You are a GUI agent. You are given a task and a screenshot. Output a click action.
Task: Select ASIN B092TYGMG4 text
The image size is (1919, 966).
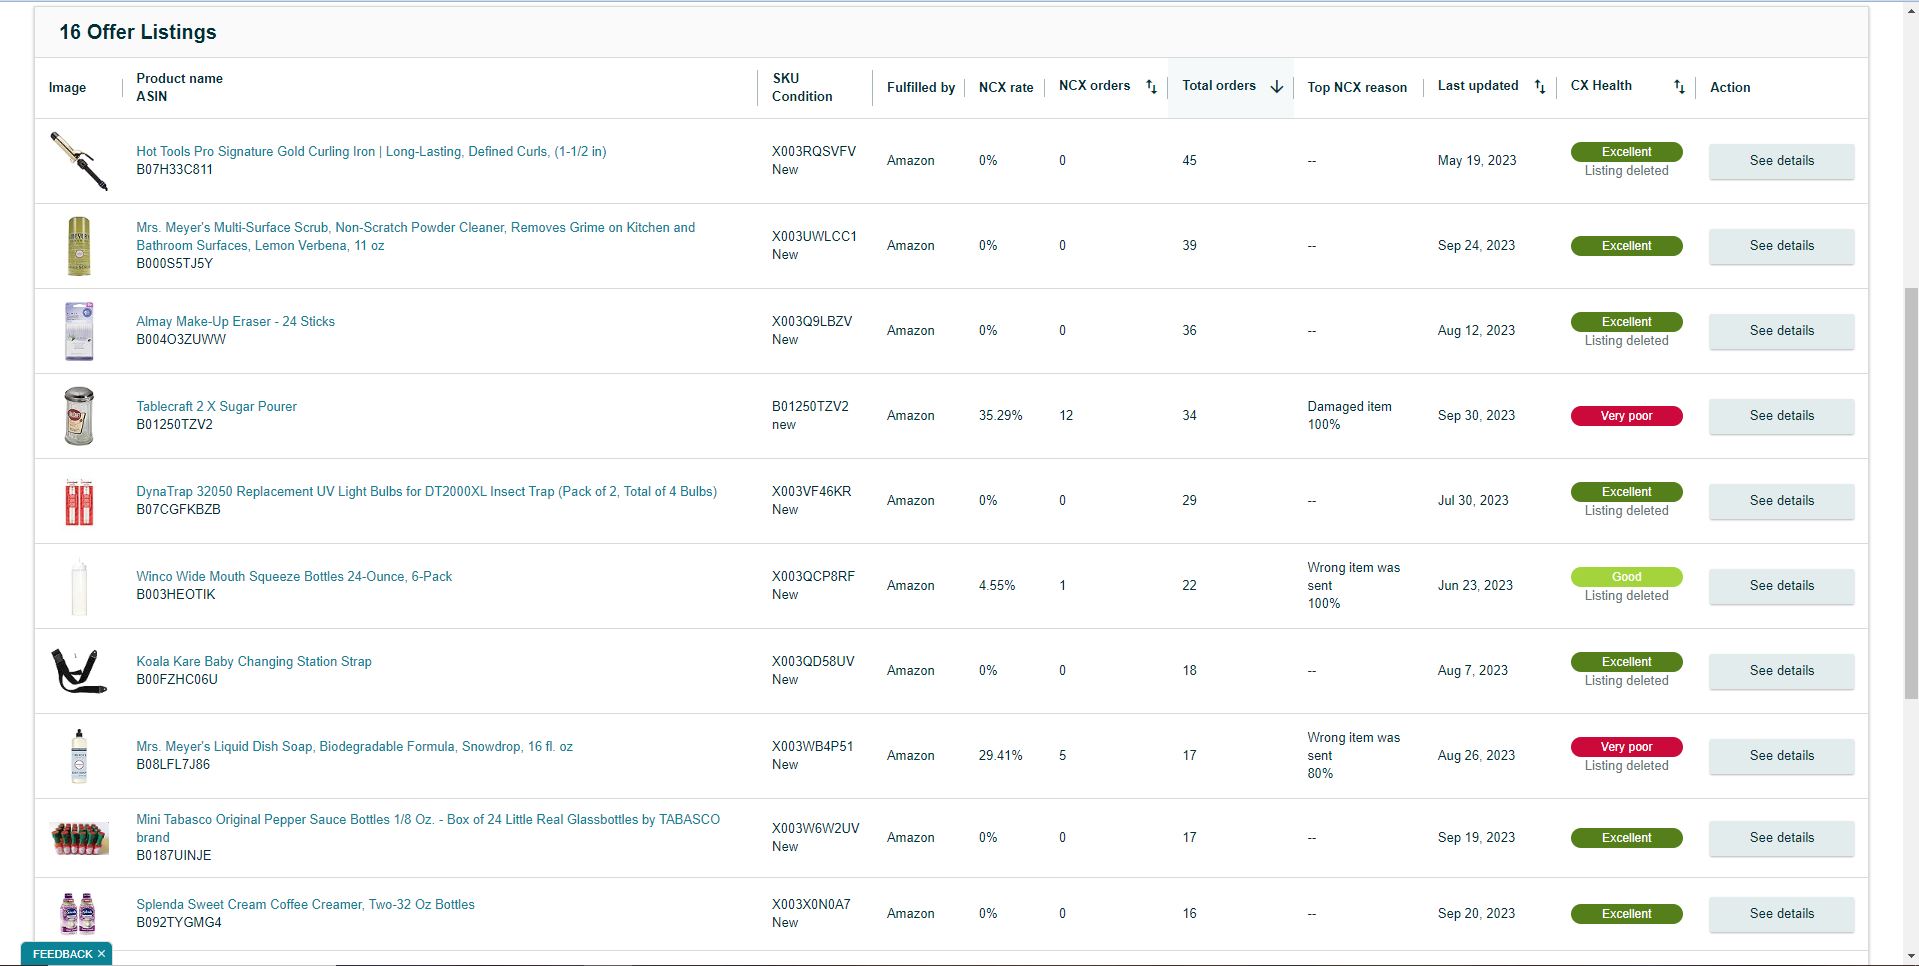pyautogui.click(x=179, y=923)
